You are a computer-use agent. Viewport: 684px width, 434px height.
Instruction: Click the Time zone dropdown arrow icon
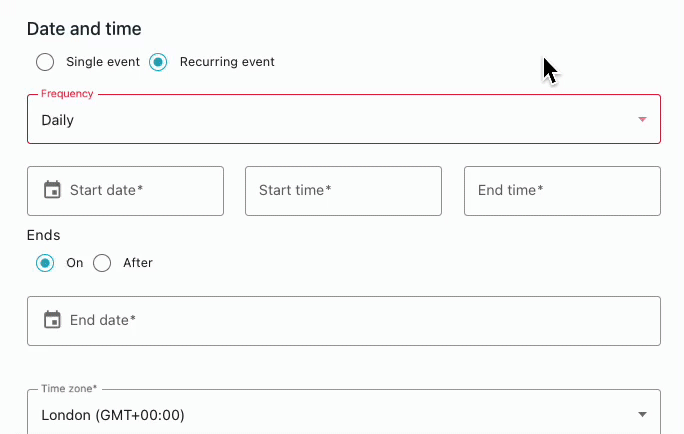(x=642, y=414)
